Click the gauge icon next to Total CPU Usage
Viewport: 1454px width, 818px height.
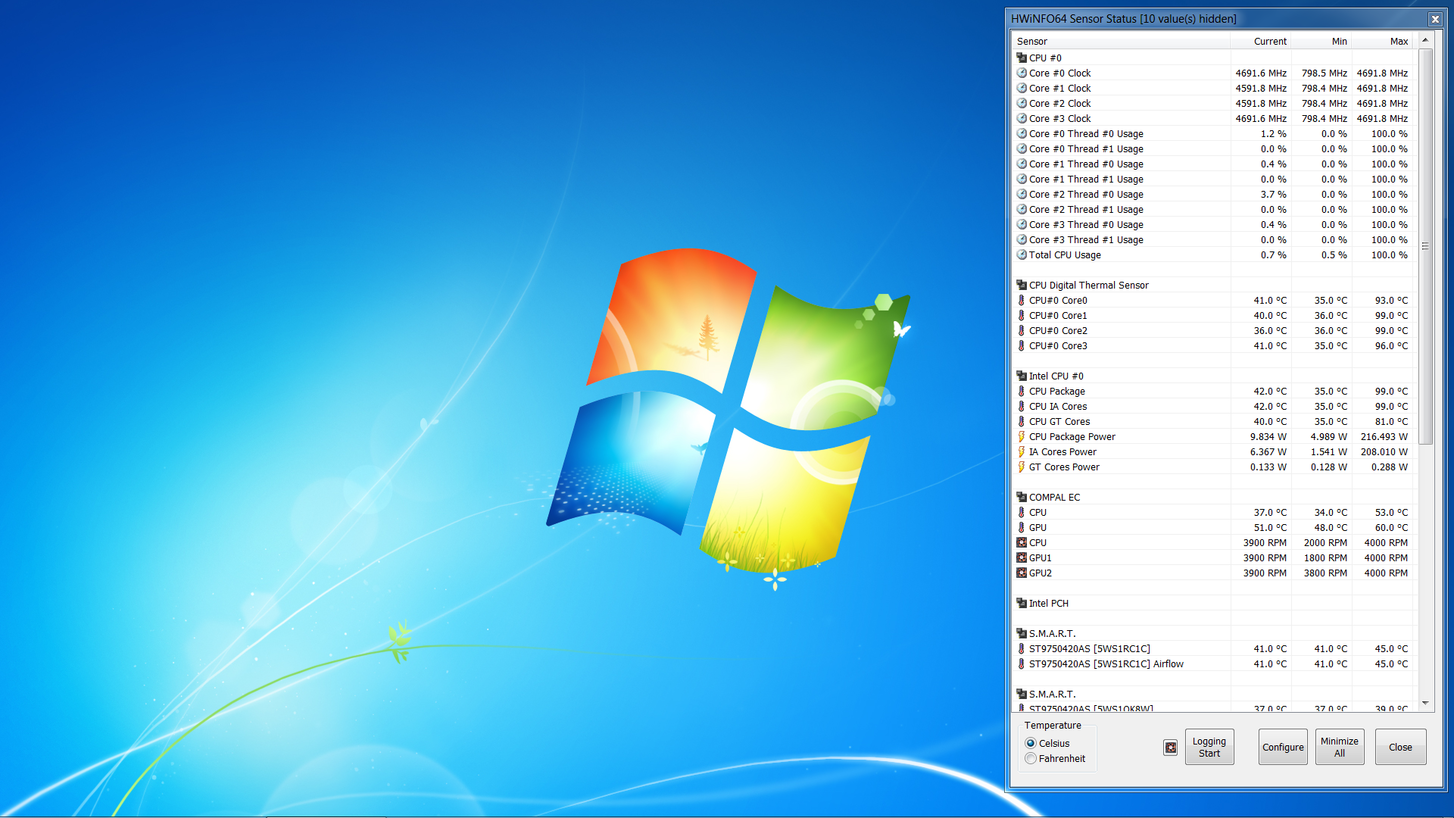(x=1021, y=255)
